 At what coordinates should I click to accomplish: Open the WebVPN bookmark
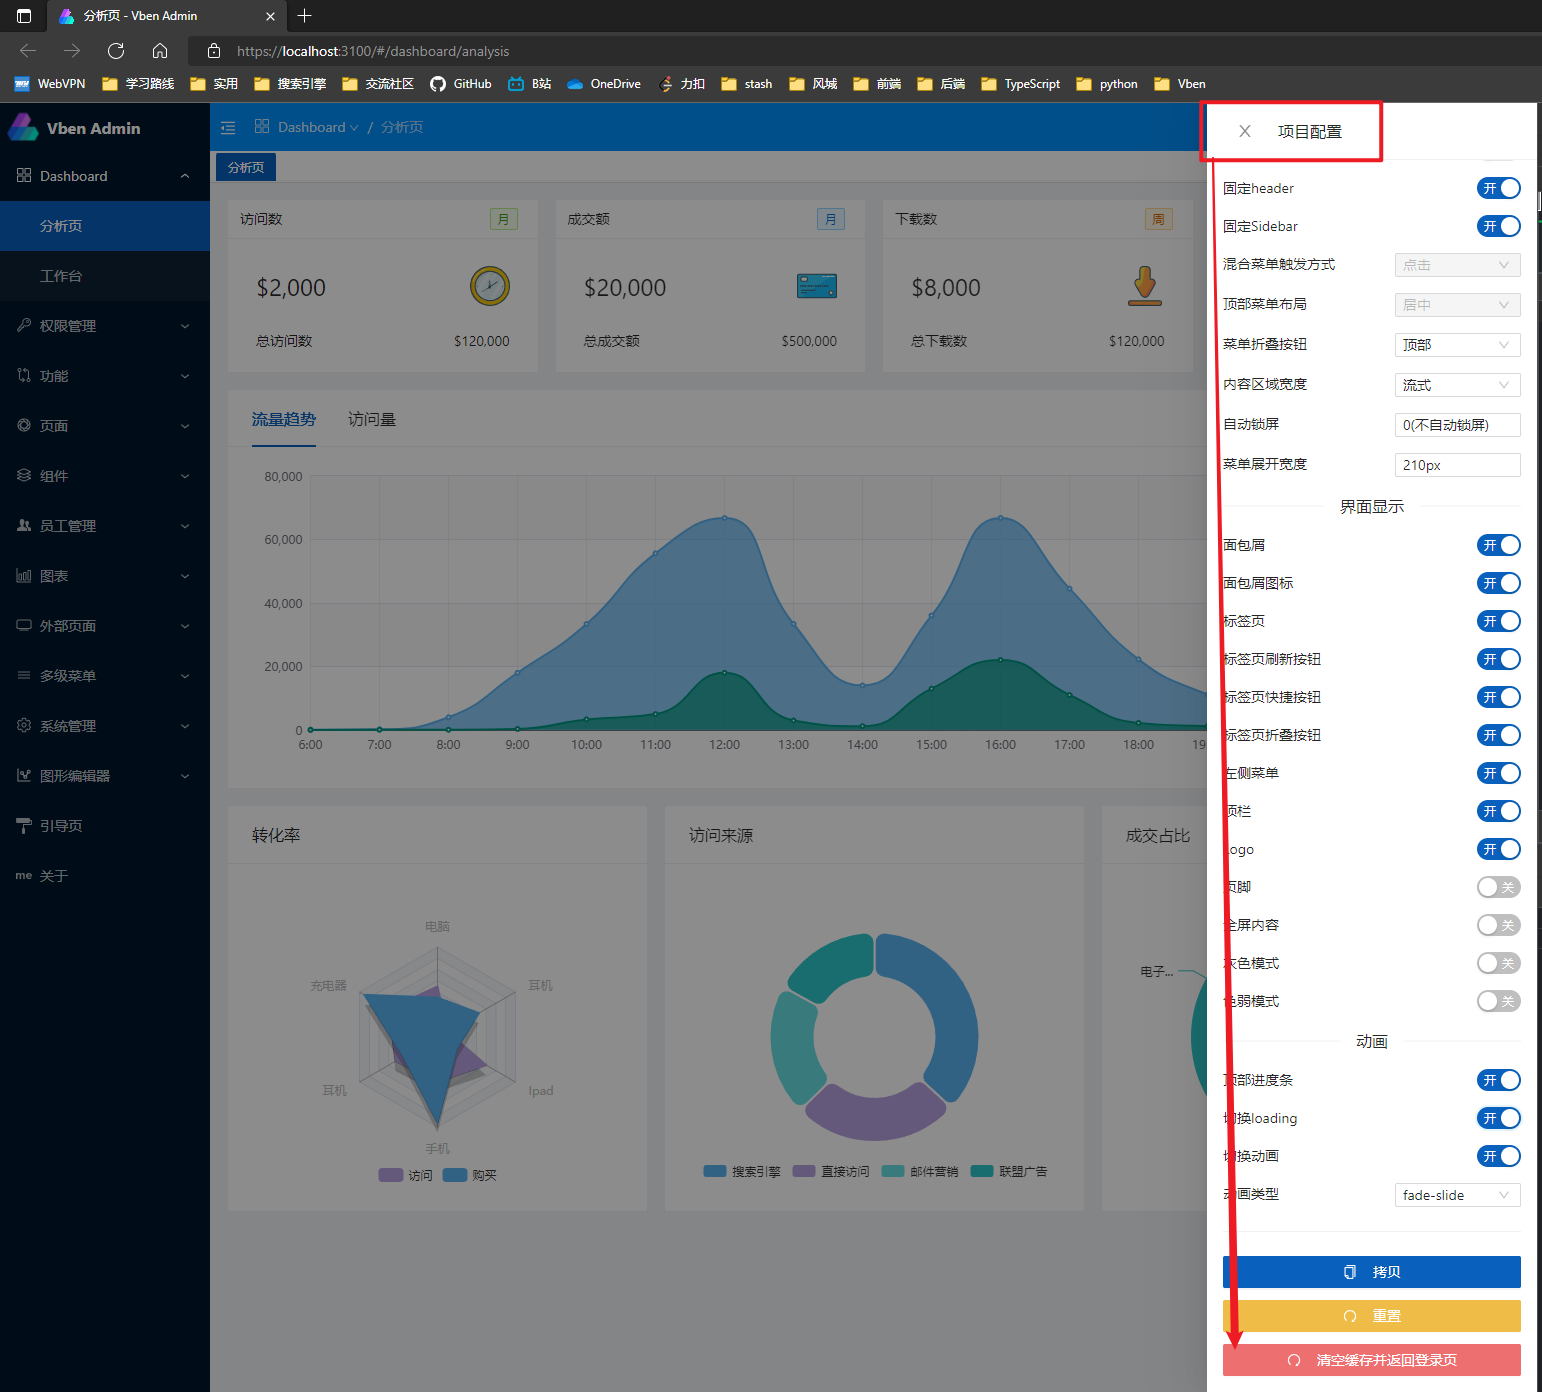click(50, 84)
